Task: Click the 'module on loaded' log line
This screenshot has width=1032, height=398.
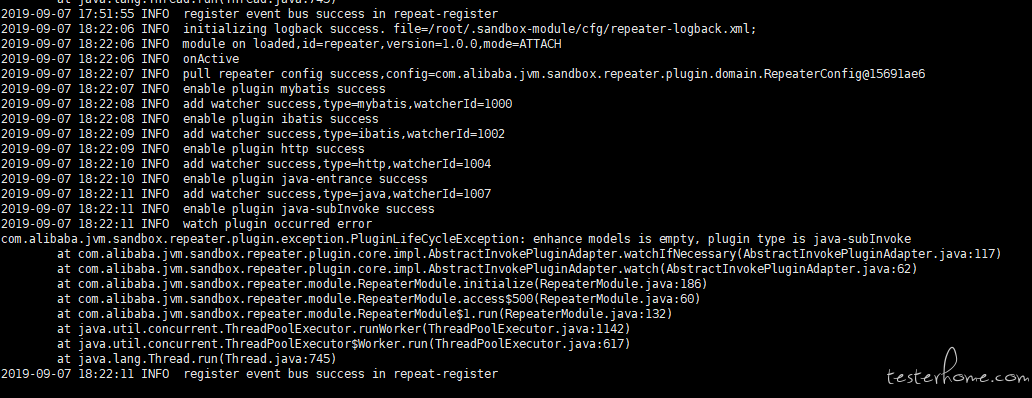Action: [x=281, y=44]
